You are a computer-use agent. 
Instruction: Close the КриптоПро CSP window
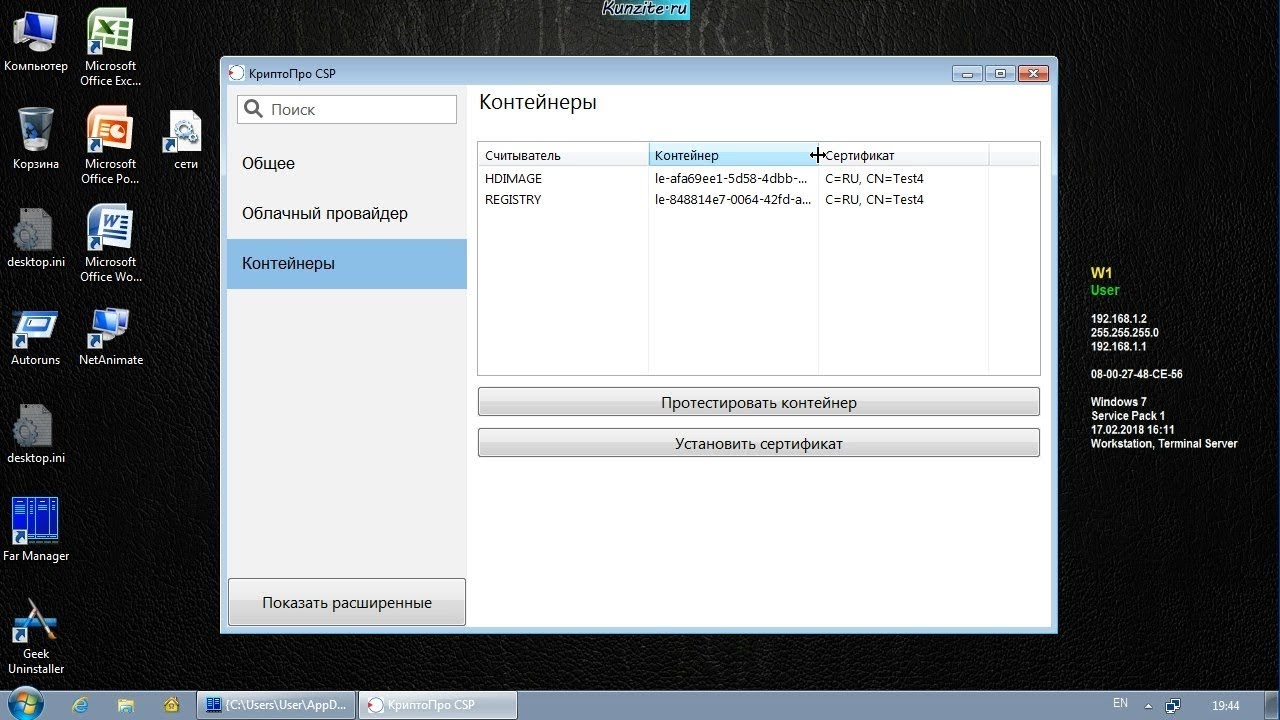(x=1033, y=73)
